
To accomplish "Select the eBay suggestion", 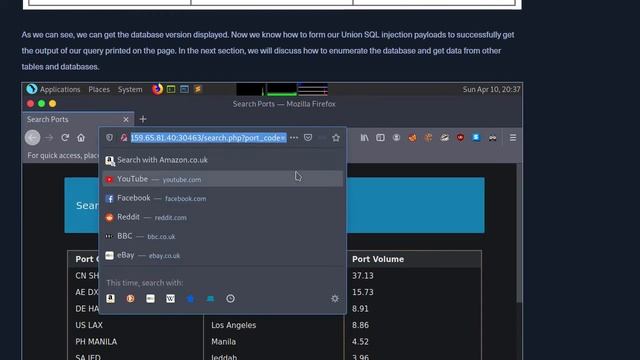I will pyautogui.click(x=223, y=256).
